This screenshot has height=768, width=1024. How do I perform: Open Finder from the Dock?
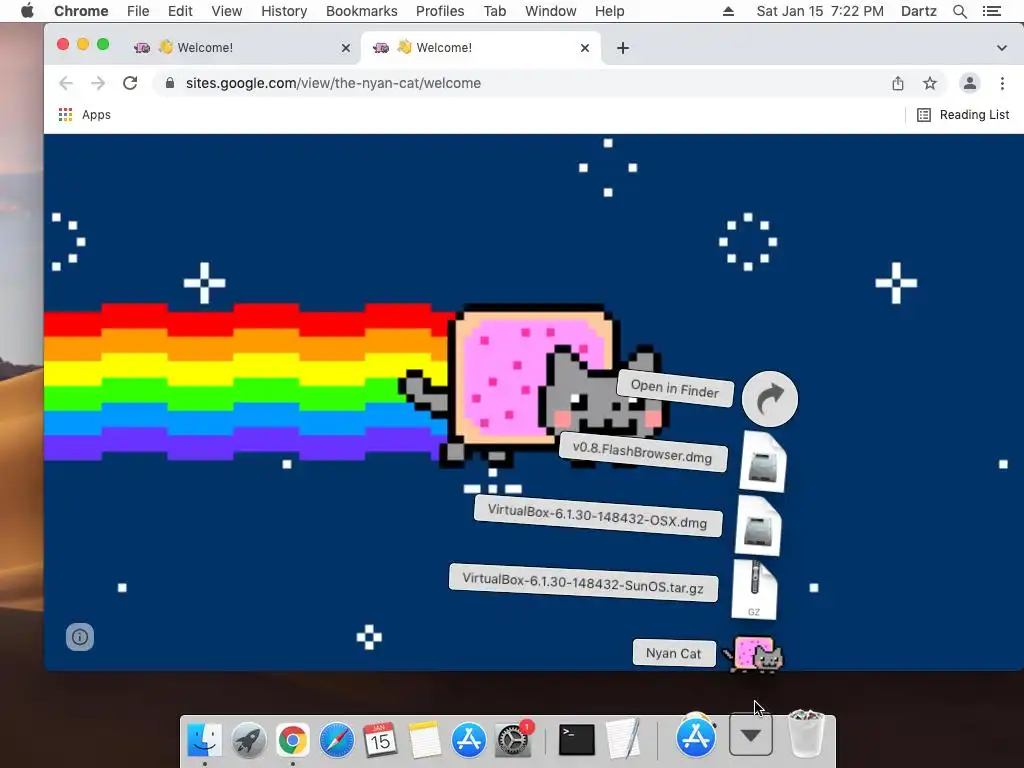tap(204, 740)
